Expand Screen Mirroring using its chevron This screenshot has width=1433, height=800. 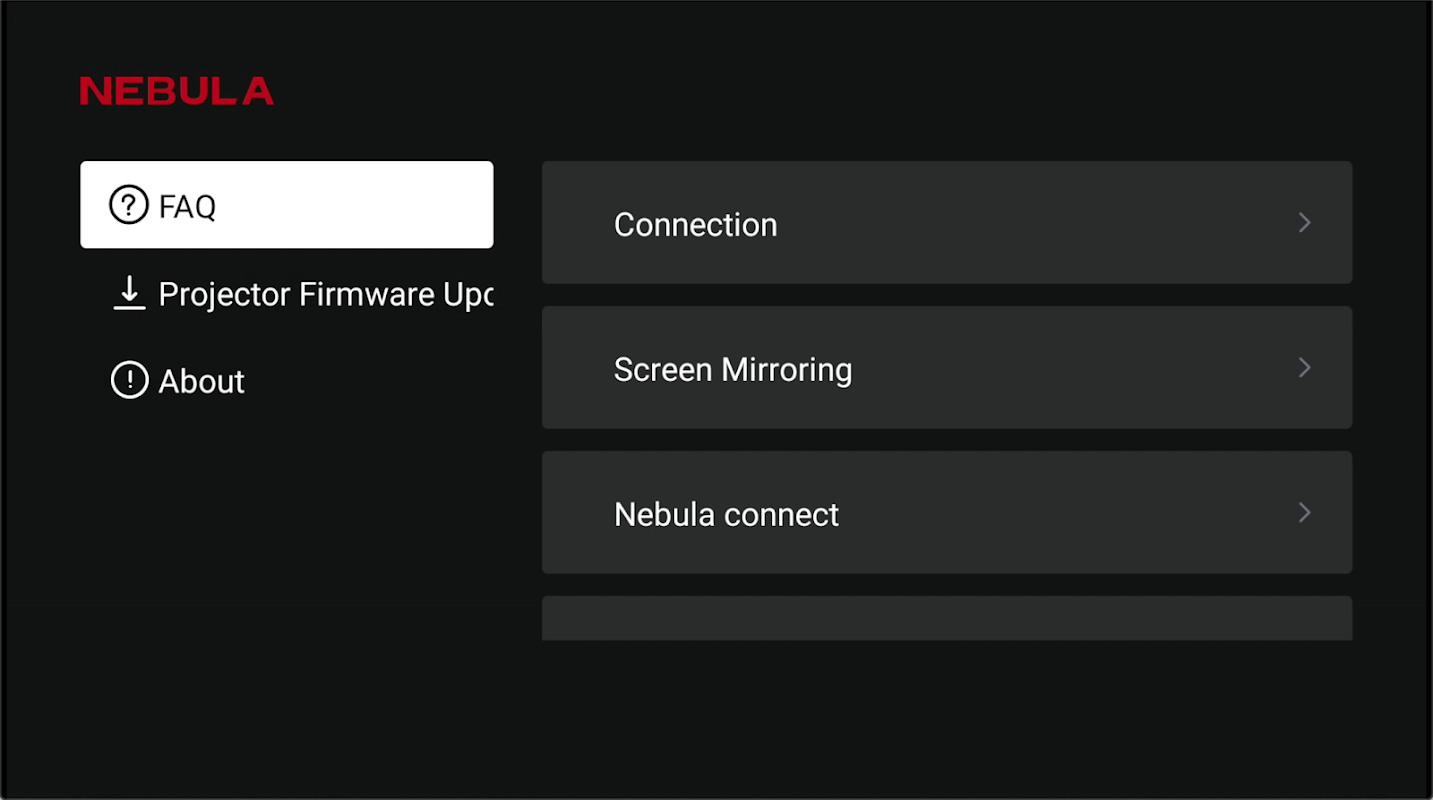pos(1304,368)
